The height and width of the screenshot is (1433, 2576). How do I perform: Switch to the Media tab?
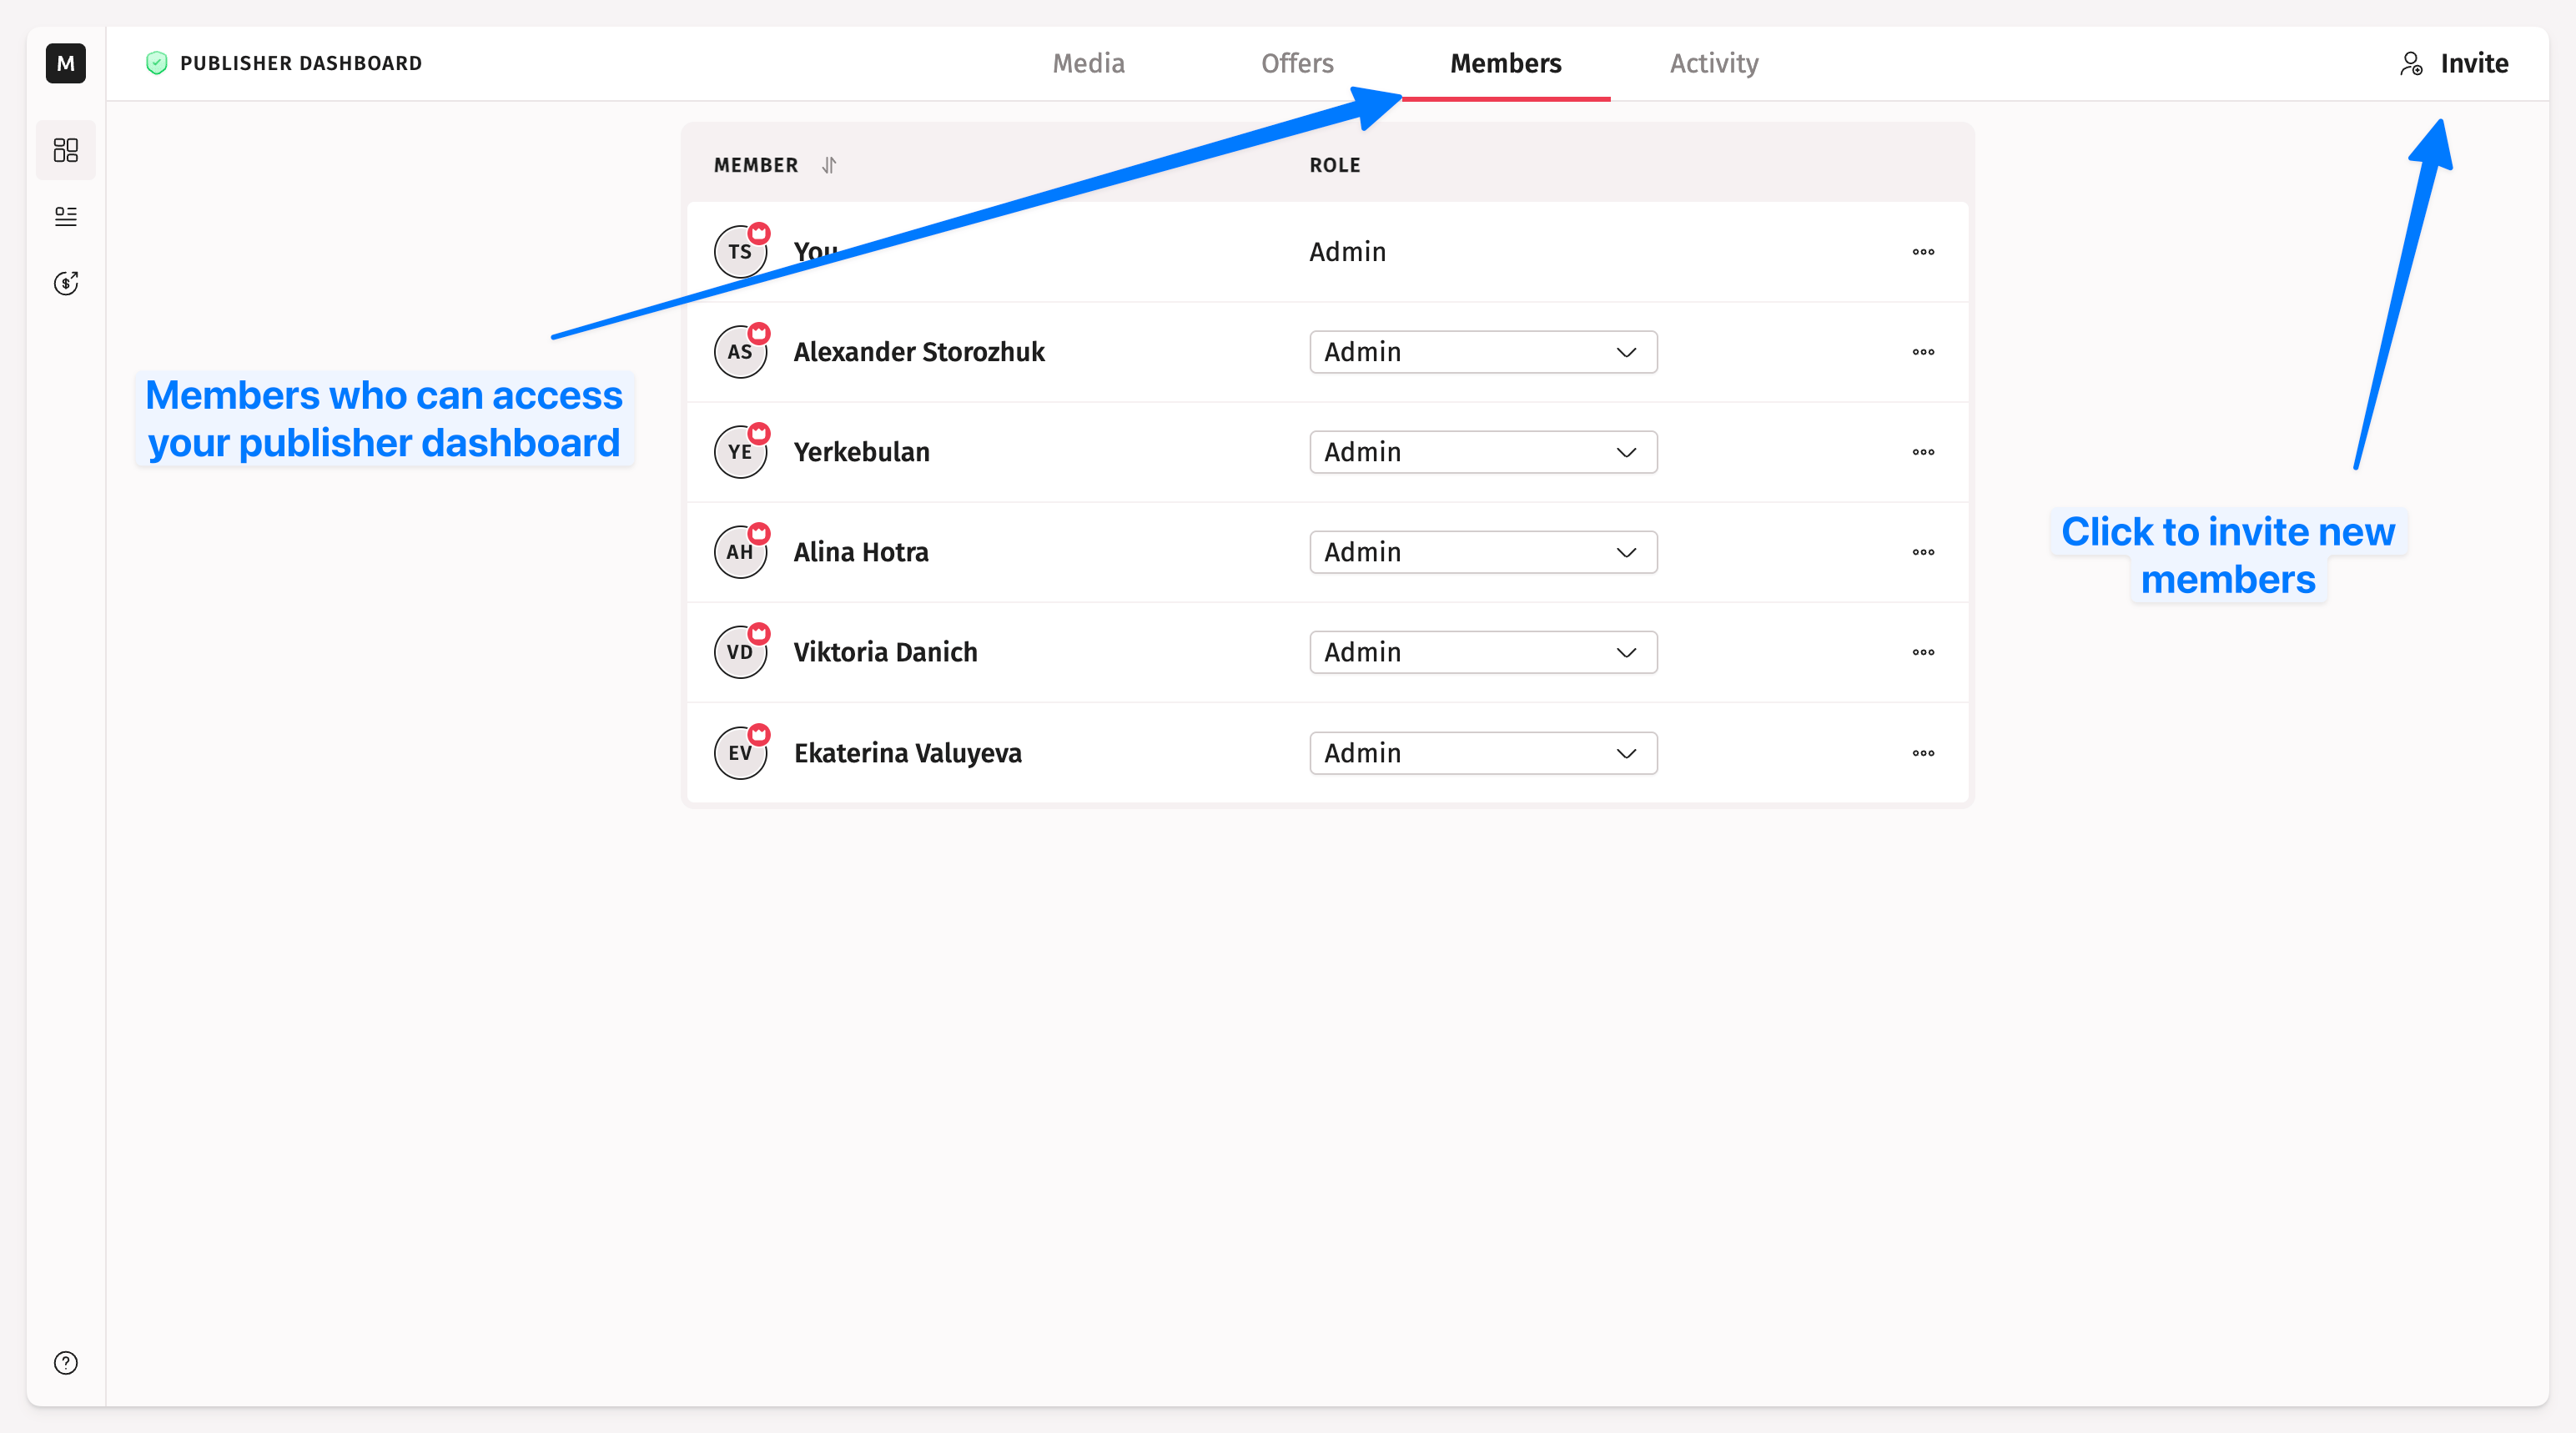point(1088,63)
